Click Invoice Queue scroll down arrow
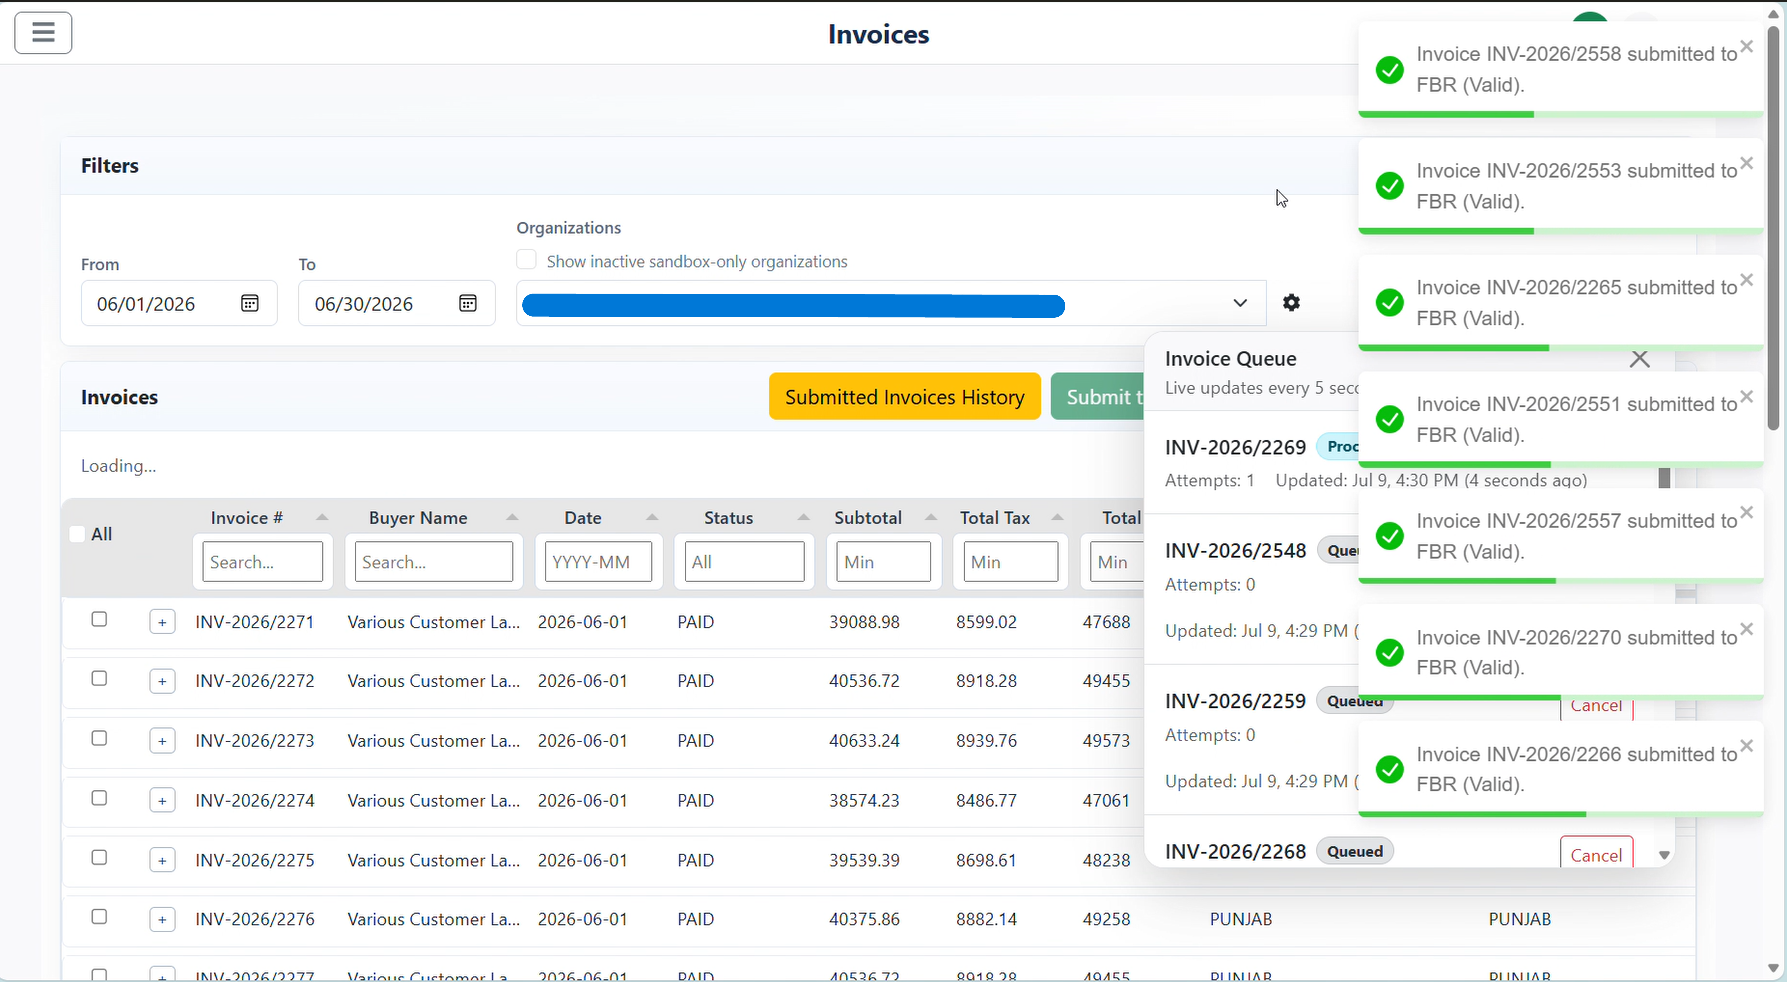Image resolution: width=1787 pixels, height=982 pixels. click(1664, 855)
